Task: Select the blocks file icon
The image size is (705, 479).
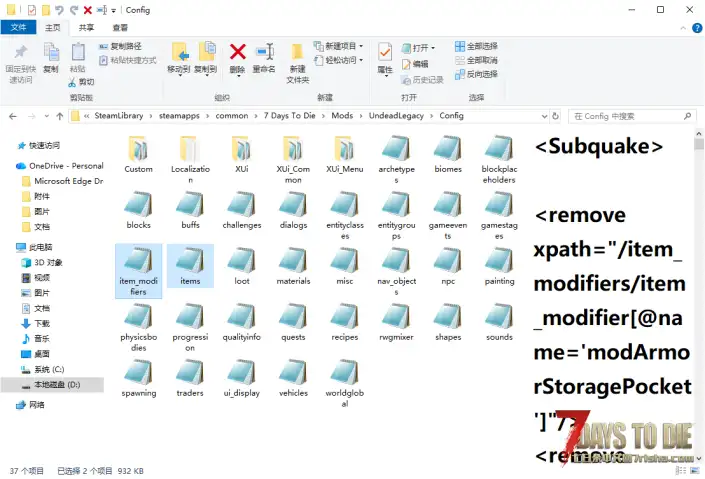Action: click(x=138, y=205)
